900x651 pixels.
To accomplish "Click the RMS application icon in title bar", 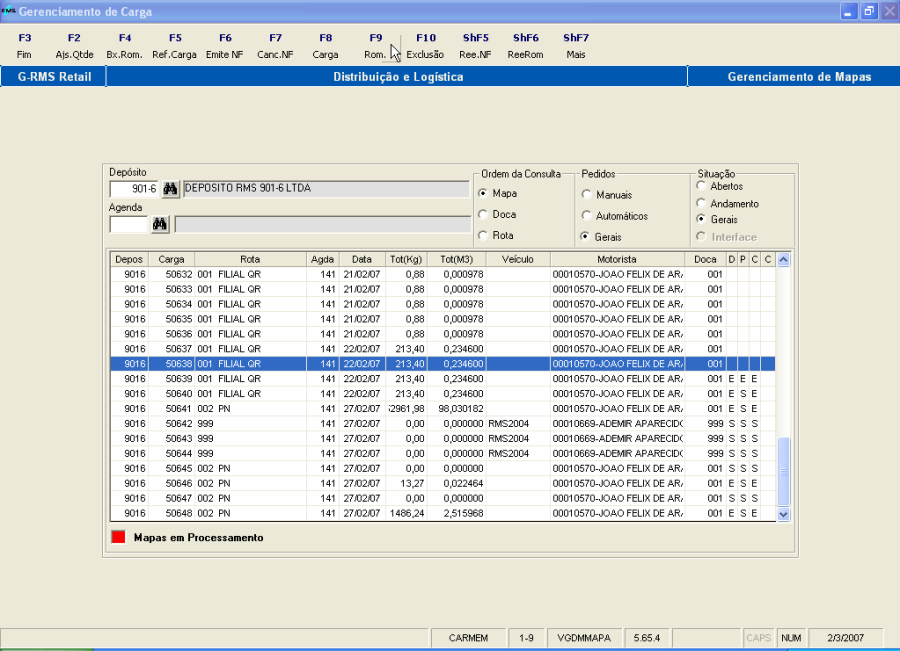I will click(x=8, y=11).
